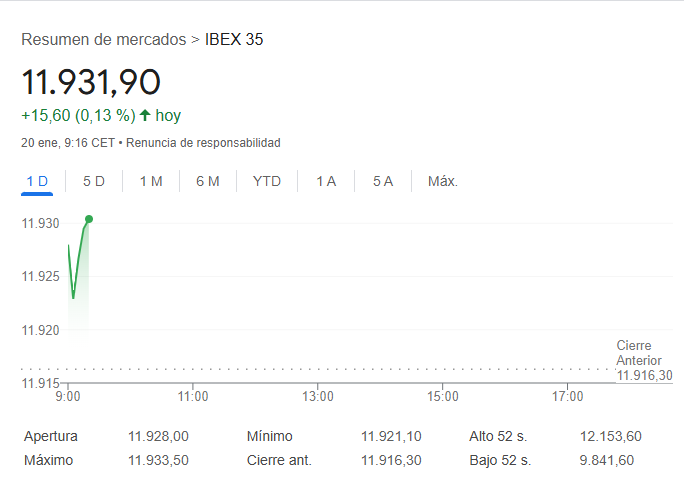
Task: Switch chart to 1 A range
Action: tap(326, 181)
